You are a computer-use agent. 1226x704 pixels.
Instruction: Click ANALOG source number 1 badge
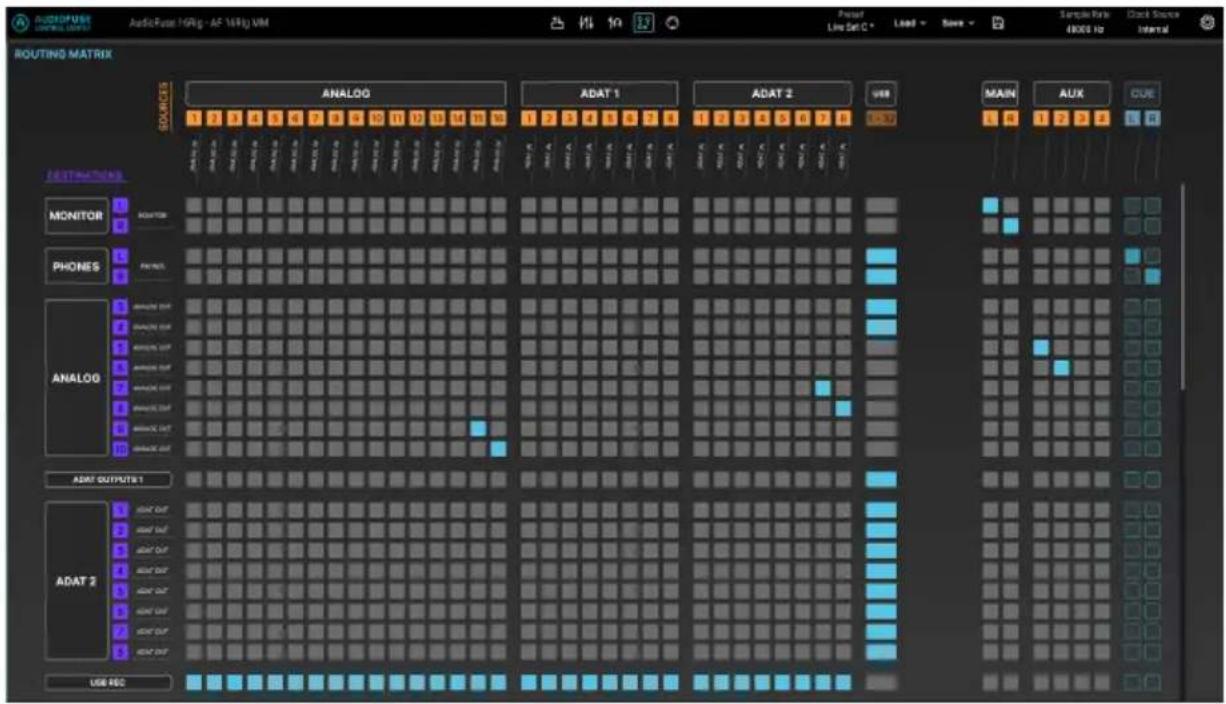(194, 119)
